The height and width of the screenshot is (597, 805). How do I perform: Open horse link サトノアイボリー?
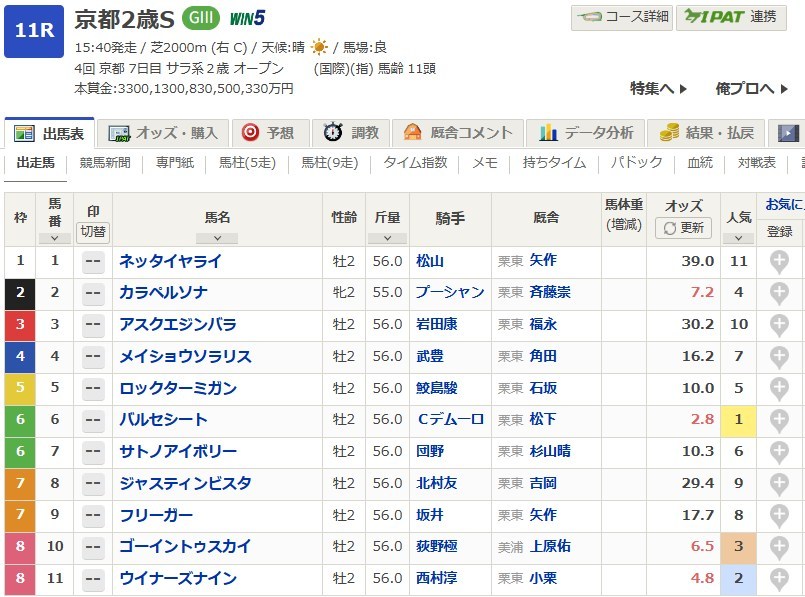(178, 453)
